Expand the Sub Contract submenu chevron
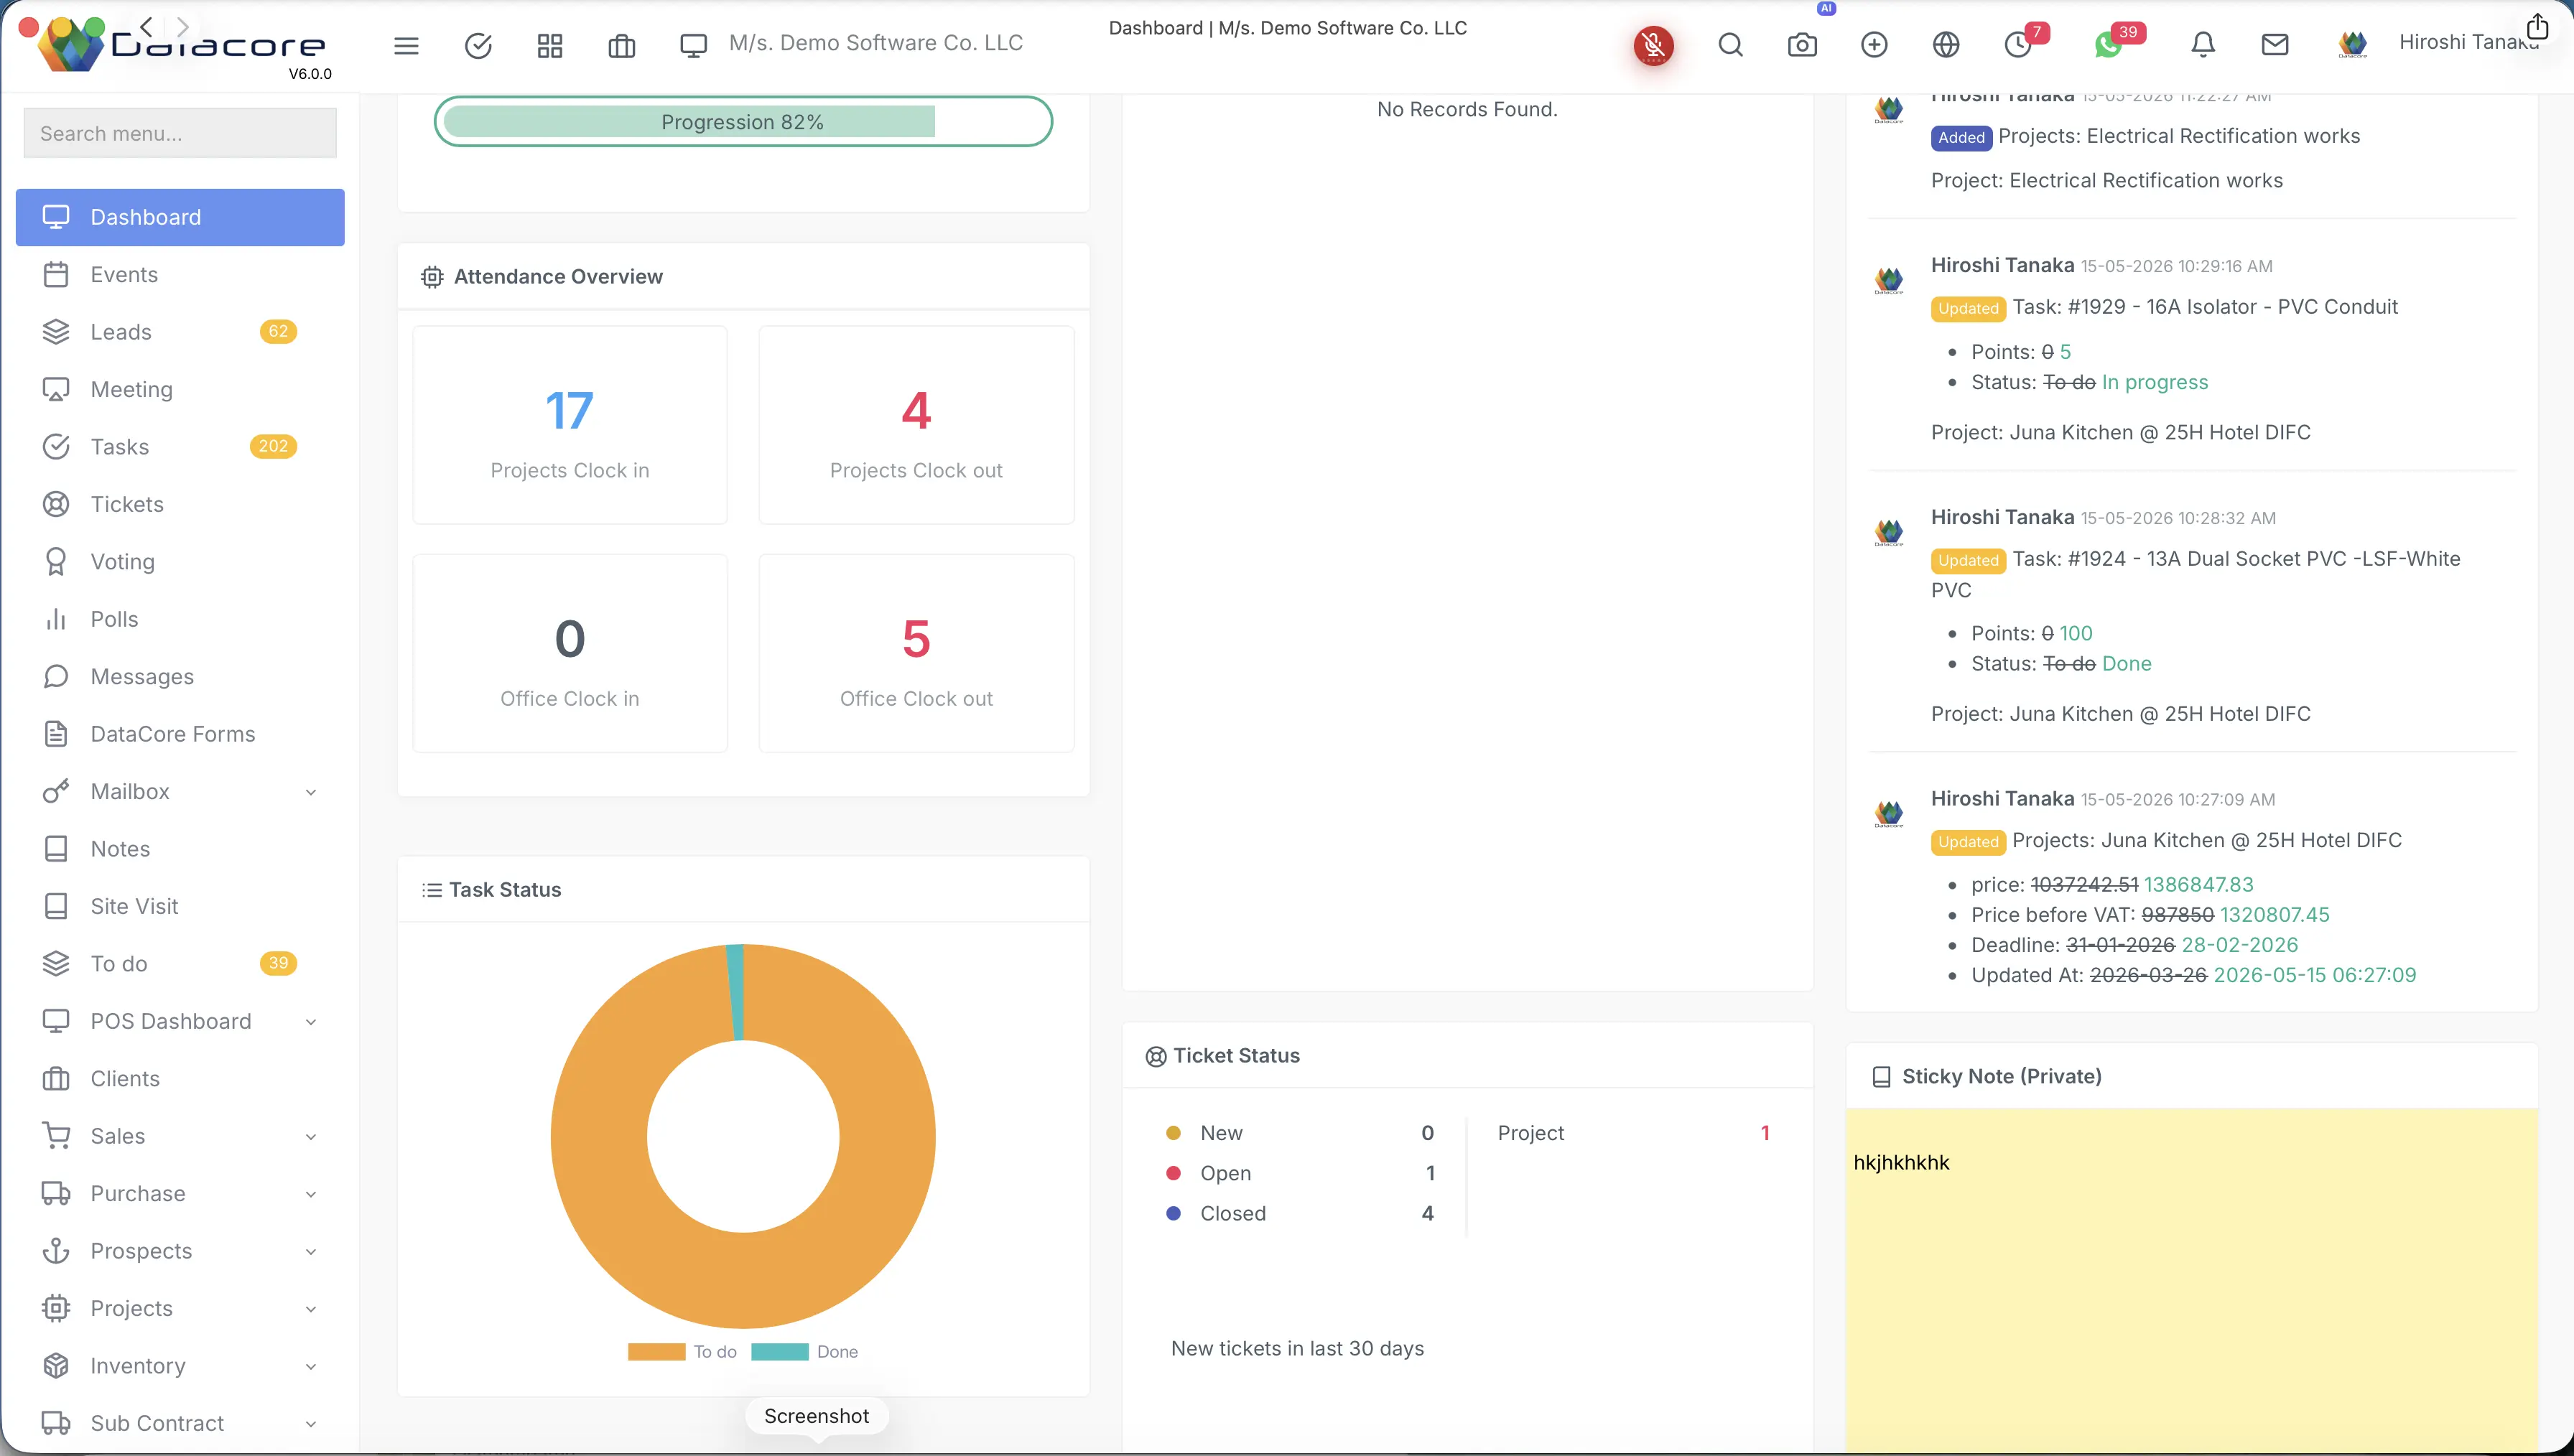2574x1456 pixels. 311,1424
